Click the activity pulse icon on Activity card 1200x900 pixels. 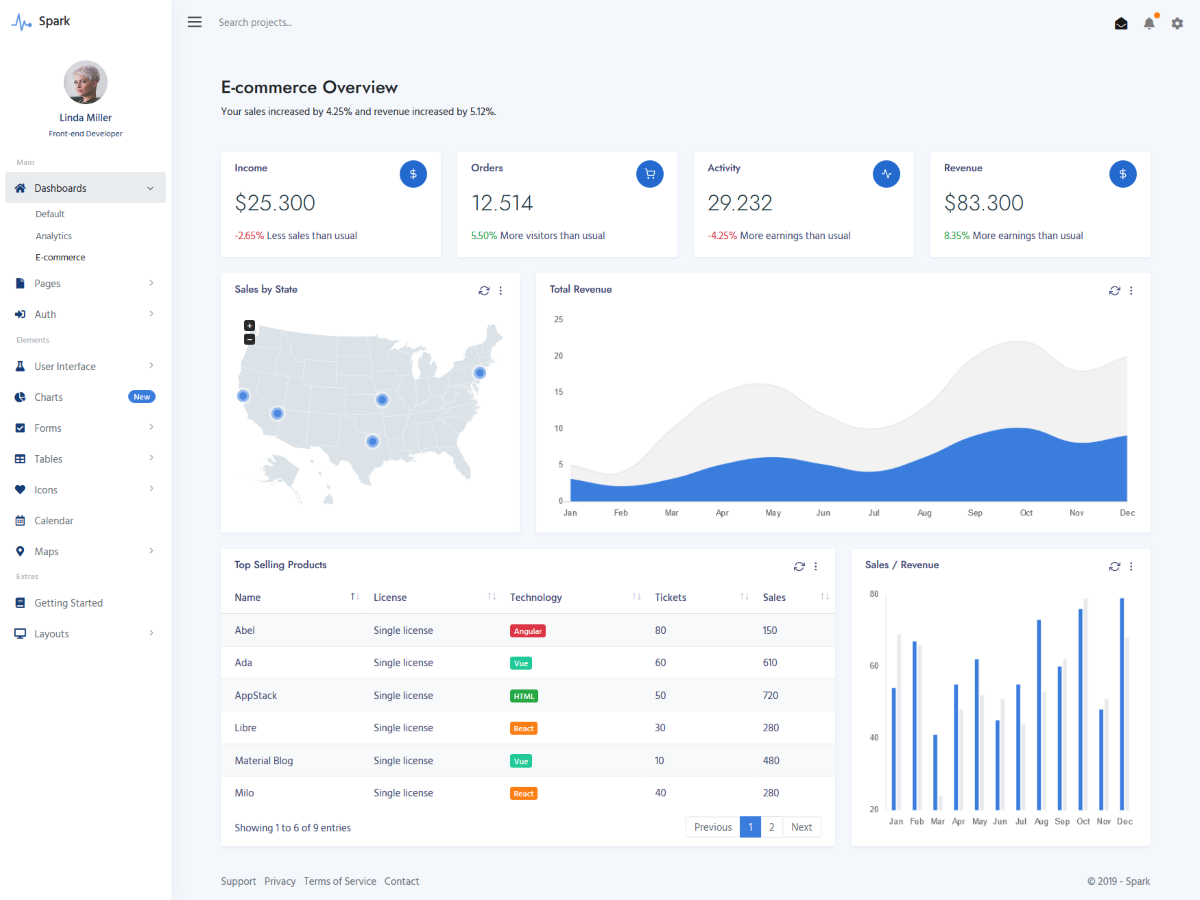pyautogui.click(x=886, y=173)
